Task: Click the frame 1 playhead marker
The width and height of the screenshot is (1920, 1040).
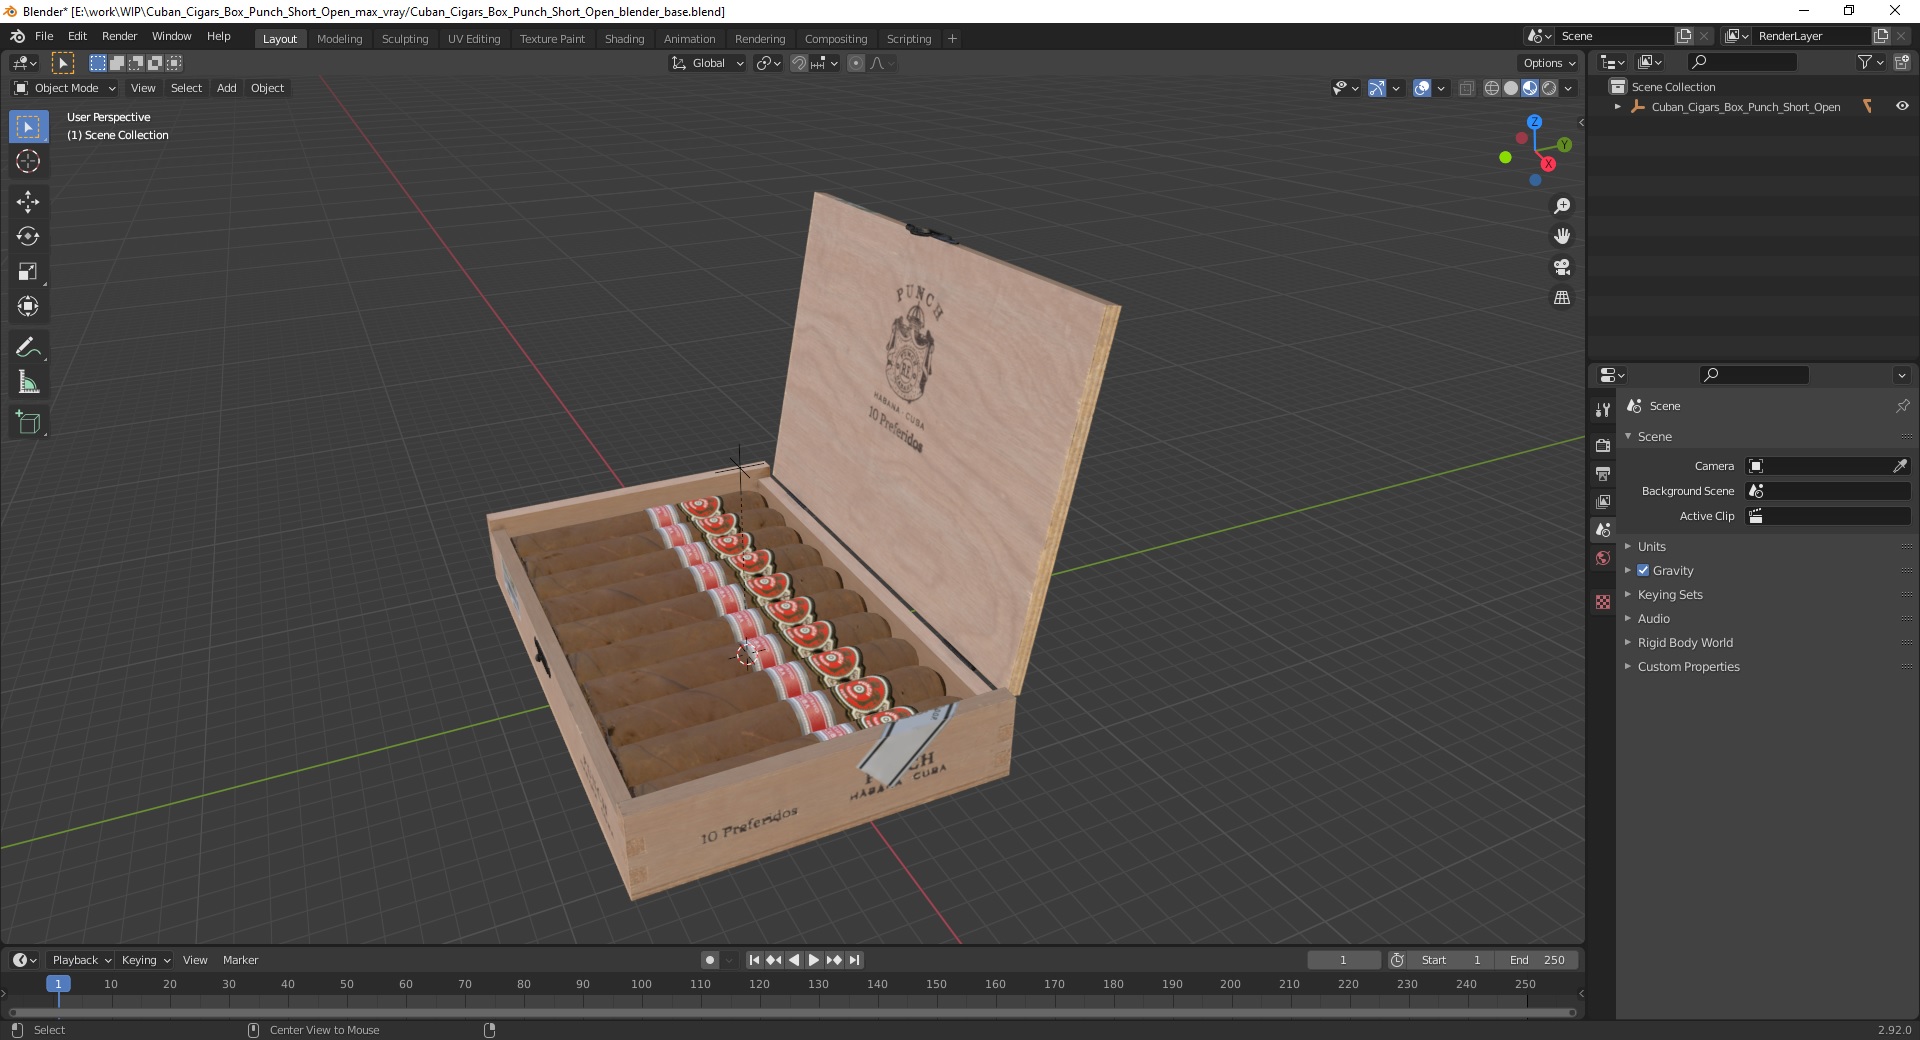Action: [58, 984]
